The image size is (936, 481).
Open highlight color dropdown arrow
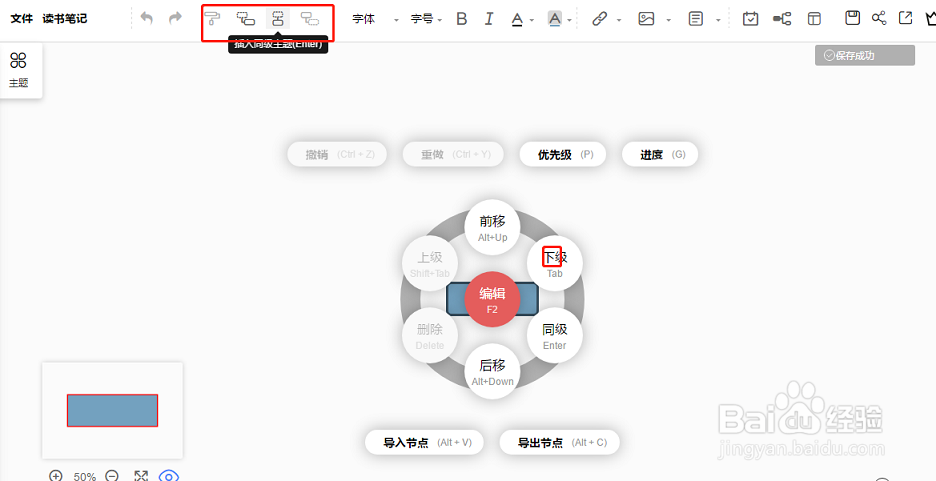(x=569, y=20)
